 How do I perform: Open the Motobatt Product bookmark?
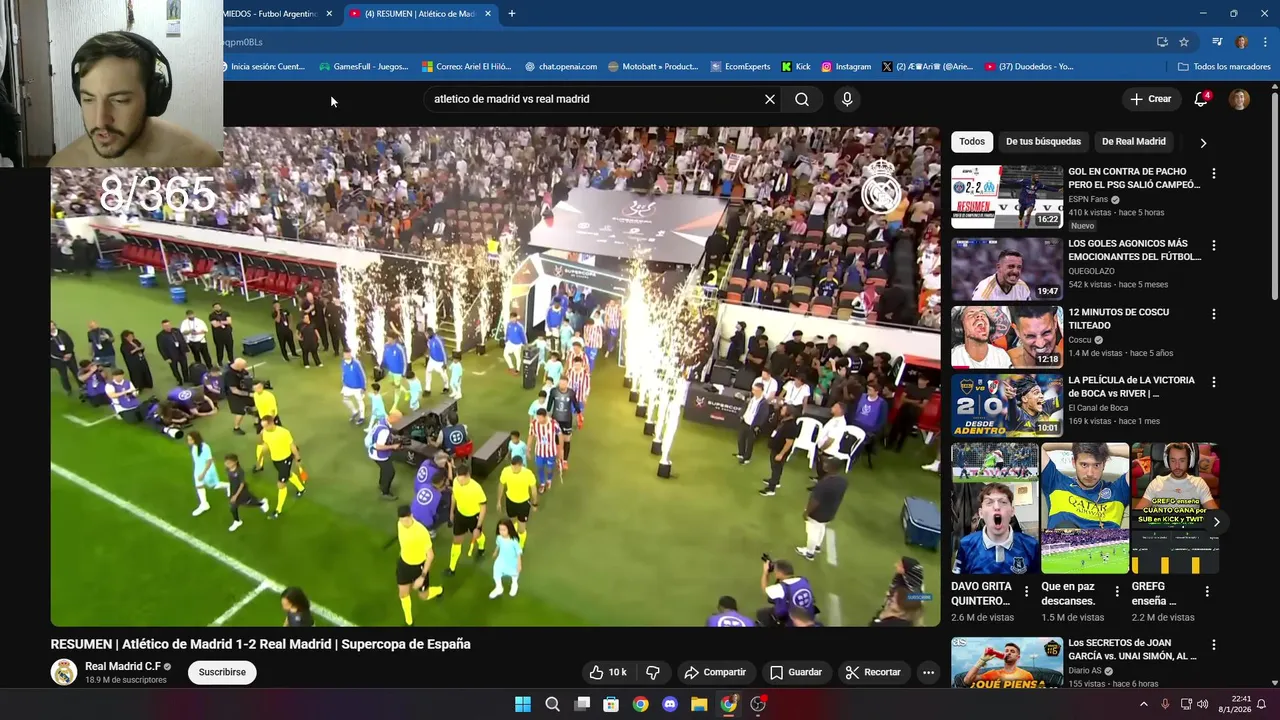click(652, 67)
